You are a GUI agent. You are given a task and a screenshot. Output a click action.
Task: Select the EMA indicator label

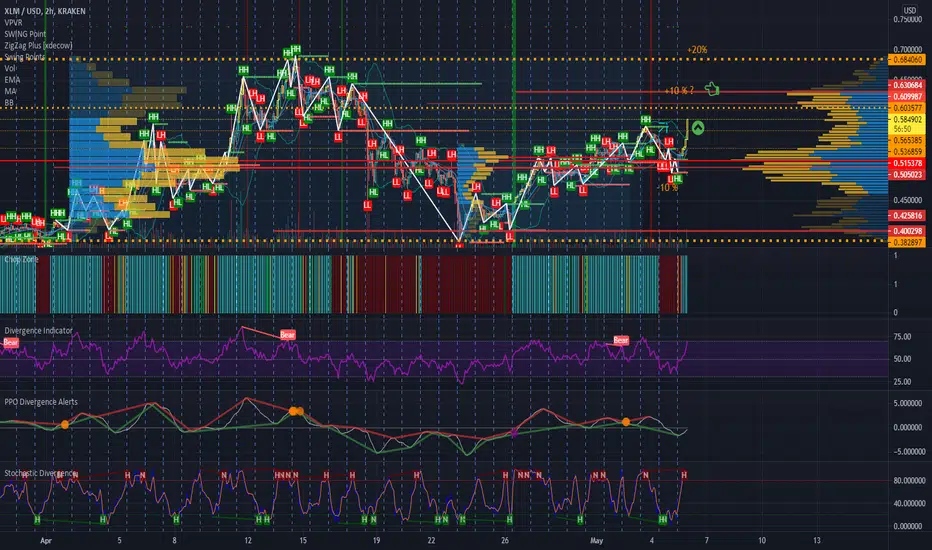coord(12,80)
